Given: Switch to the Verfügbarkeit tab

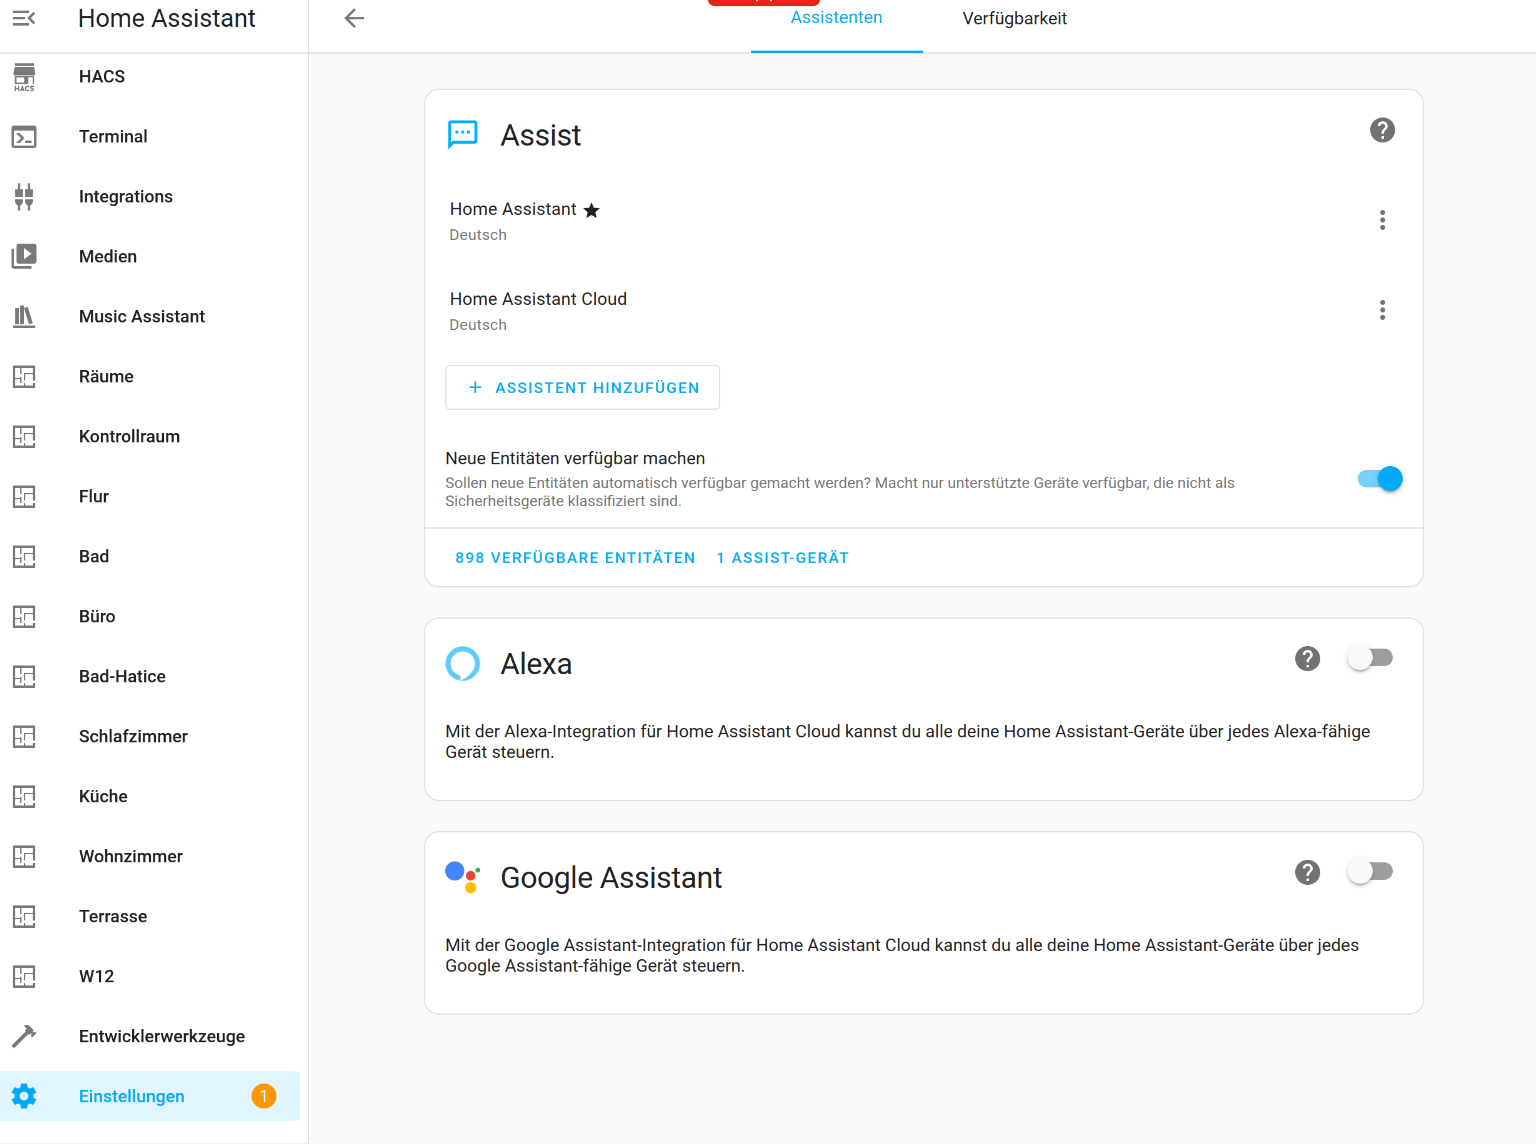Looking at the screenshot, I should coord(1014,18).
